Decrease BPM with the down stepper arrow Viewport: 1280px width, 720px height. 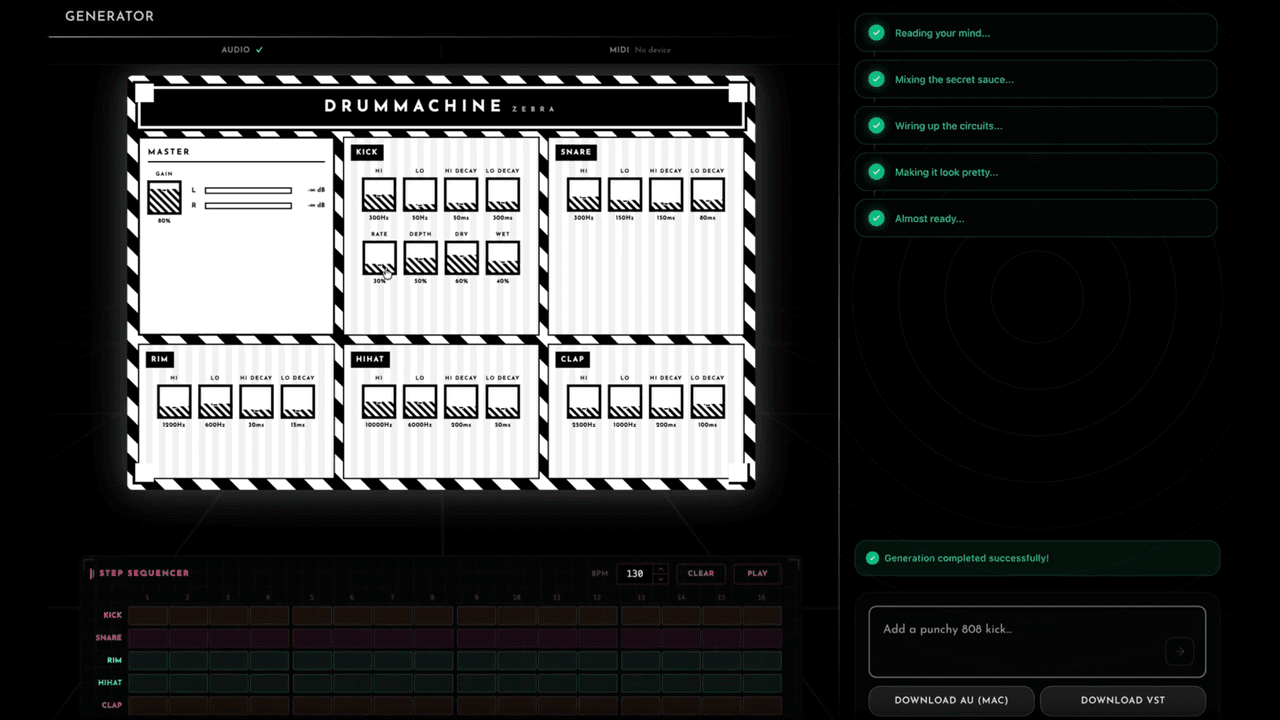tap(660, 579)
